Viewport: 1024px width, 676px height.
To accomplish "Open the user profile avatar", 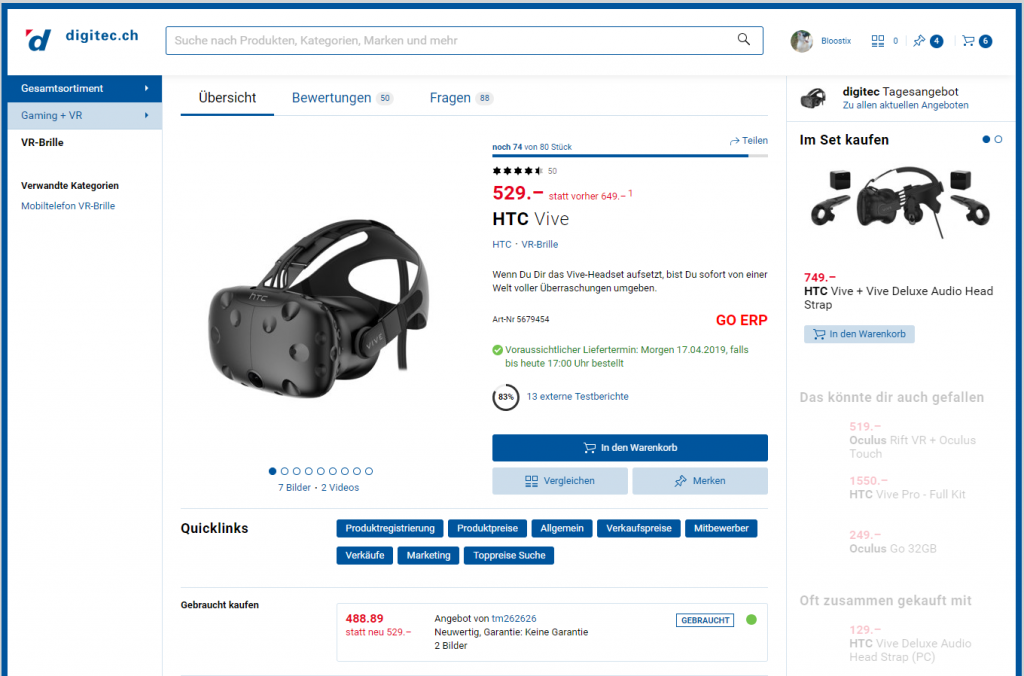I will tap(801, 41).
